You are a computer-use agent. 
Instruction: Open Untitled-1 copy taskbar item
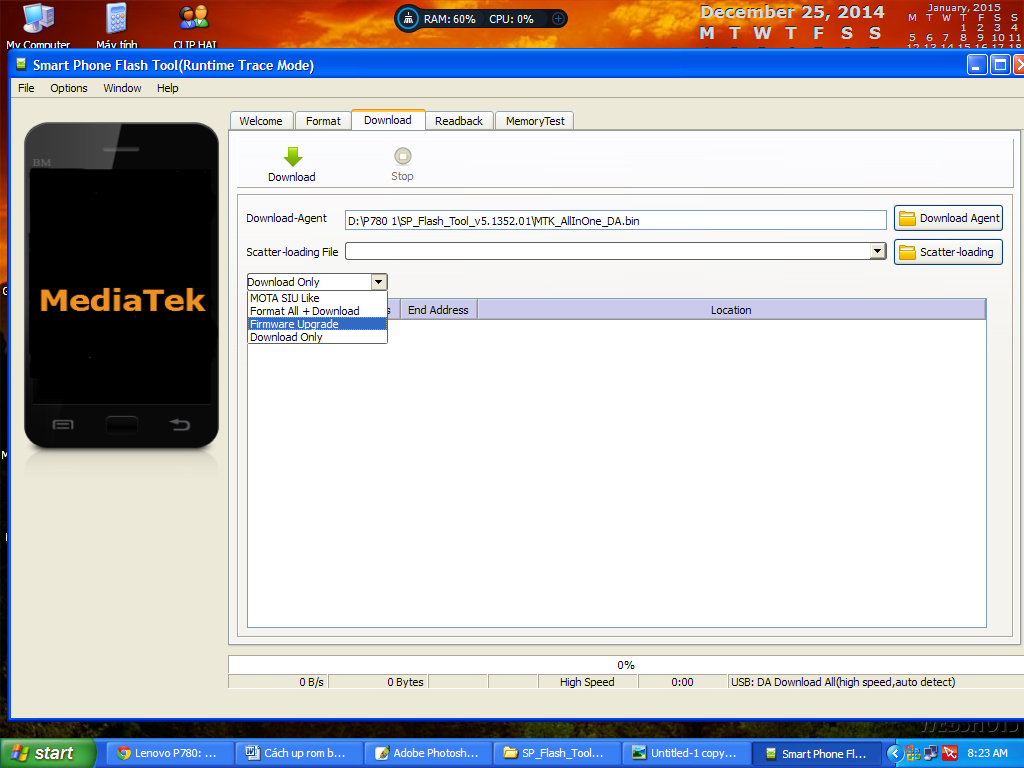[686, 754]
